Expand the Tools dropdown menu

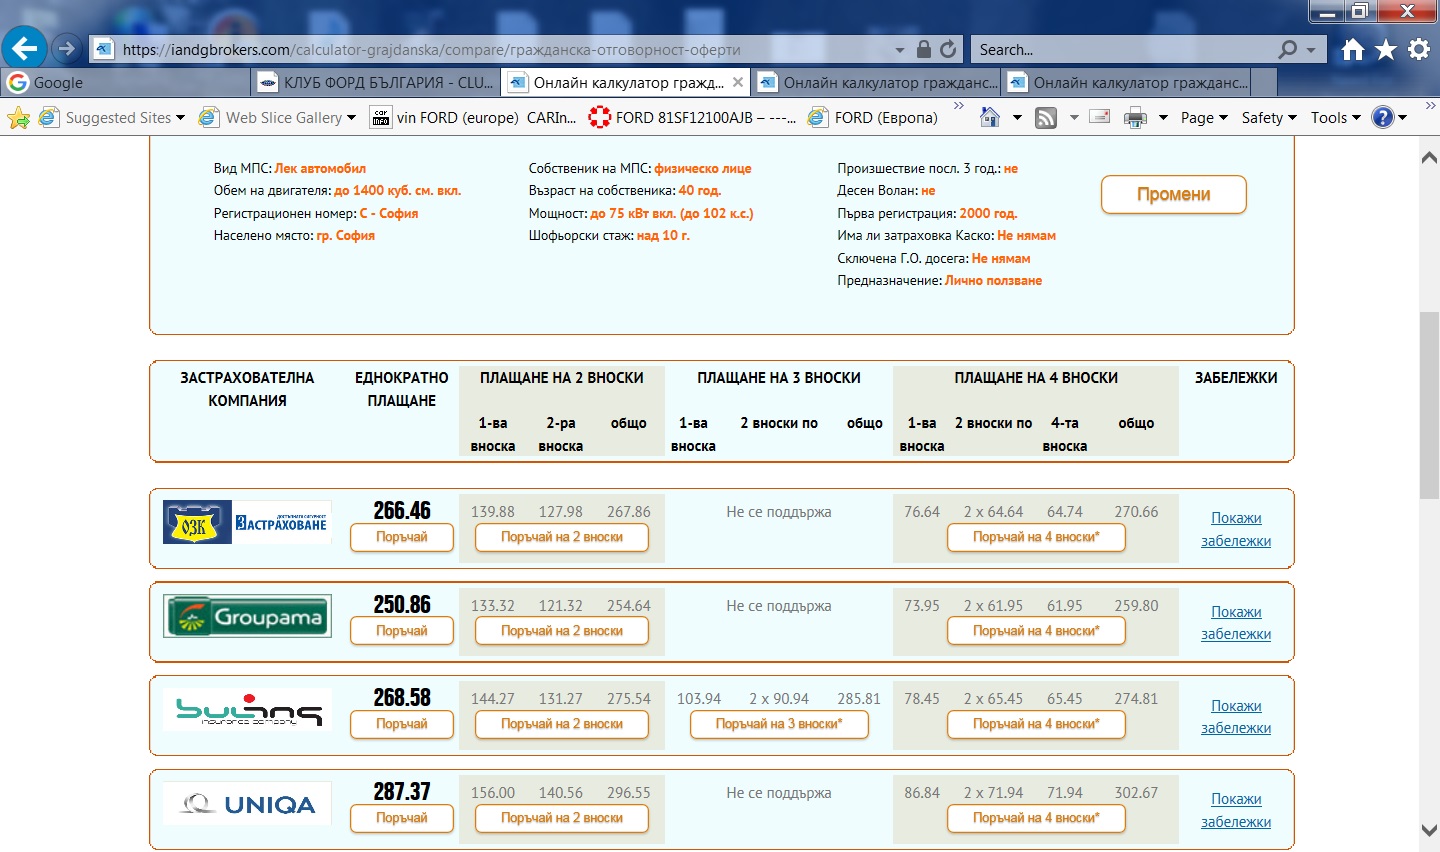point(1335,118)
